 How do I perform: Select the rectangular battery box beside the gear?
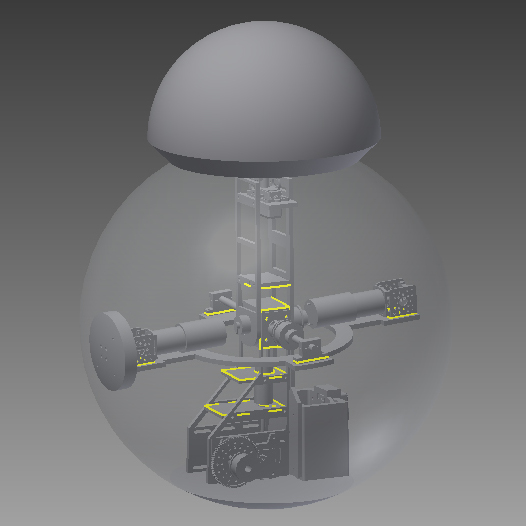click(320, 433)
